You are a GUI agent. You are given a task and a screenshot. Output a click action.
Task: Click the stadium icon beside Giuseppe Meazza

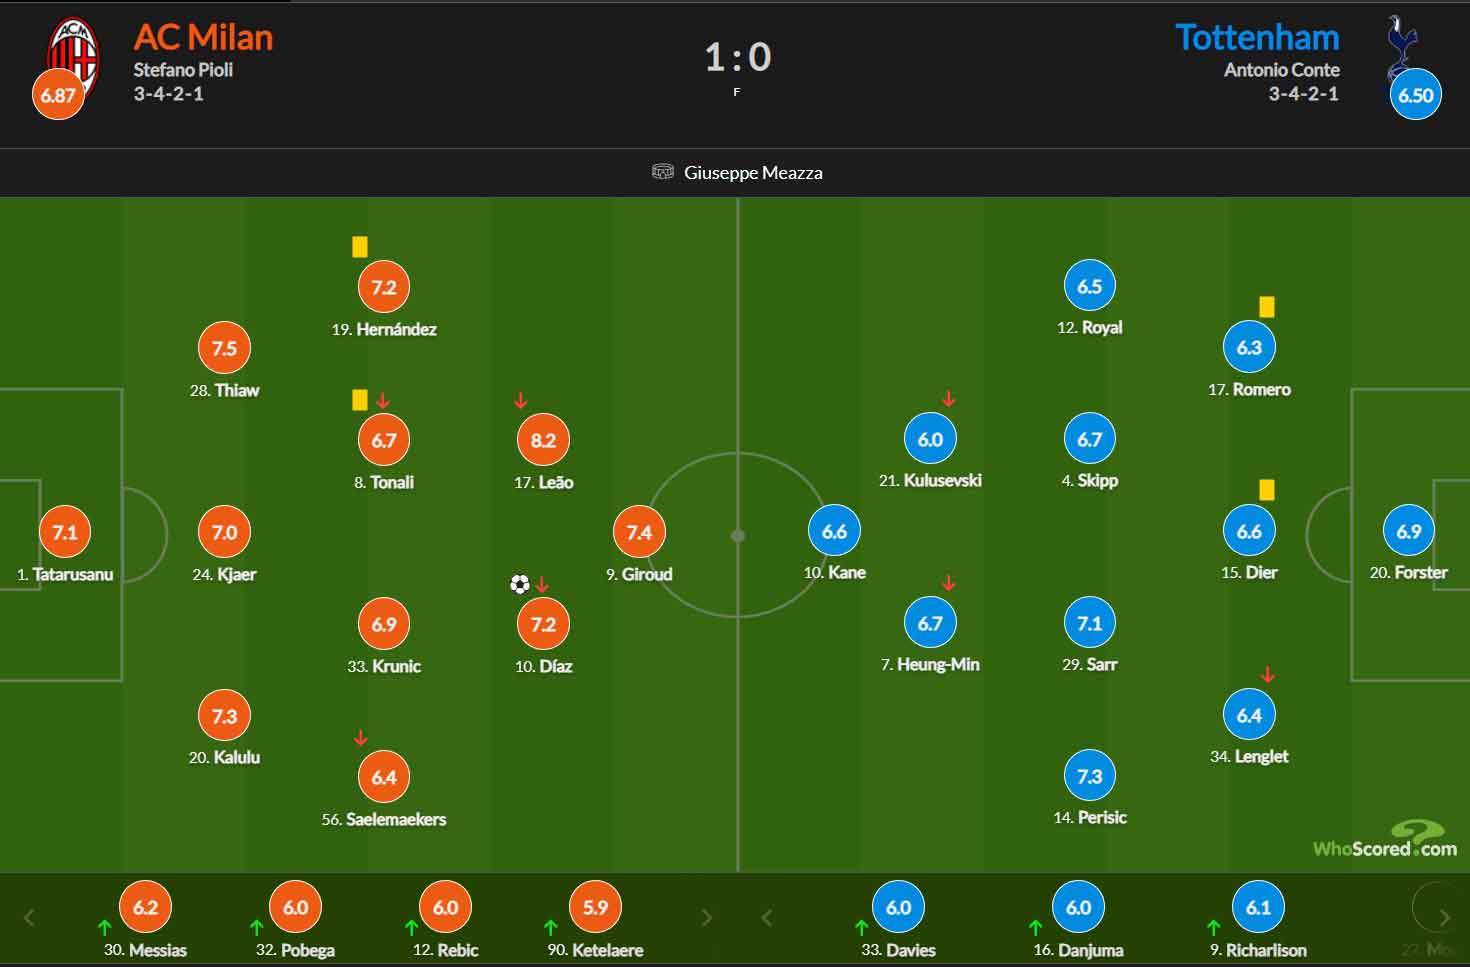[663, 172]
